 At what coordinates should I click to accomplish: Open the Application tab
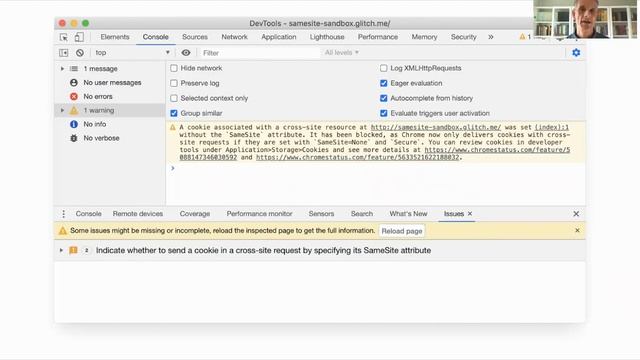tap(279, 37)
